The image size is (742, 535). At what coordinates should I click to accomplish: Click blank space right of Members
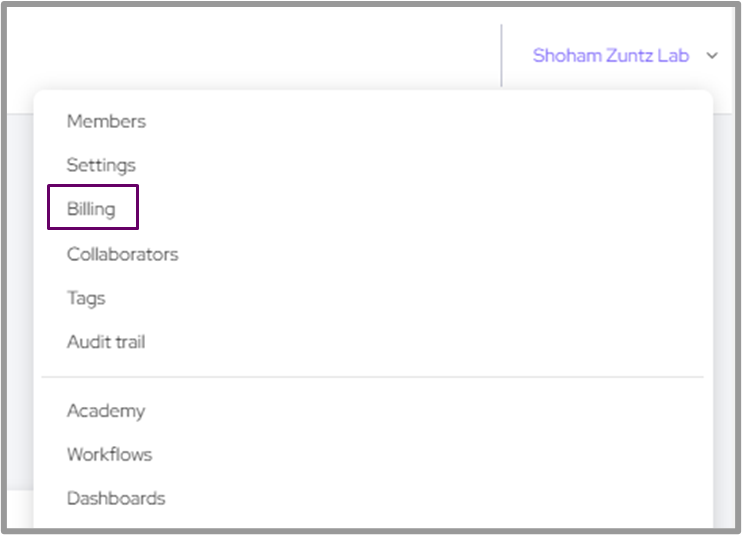coord(400,121)
